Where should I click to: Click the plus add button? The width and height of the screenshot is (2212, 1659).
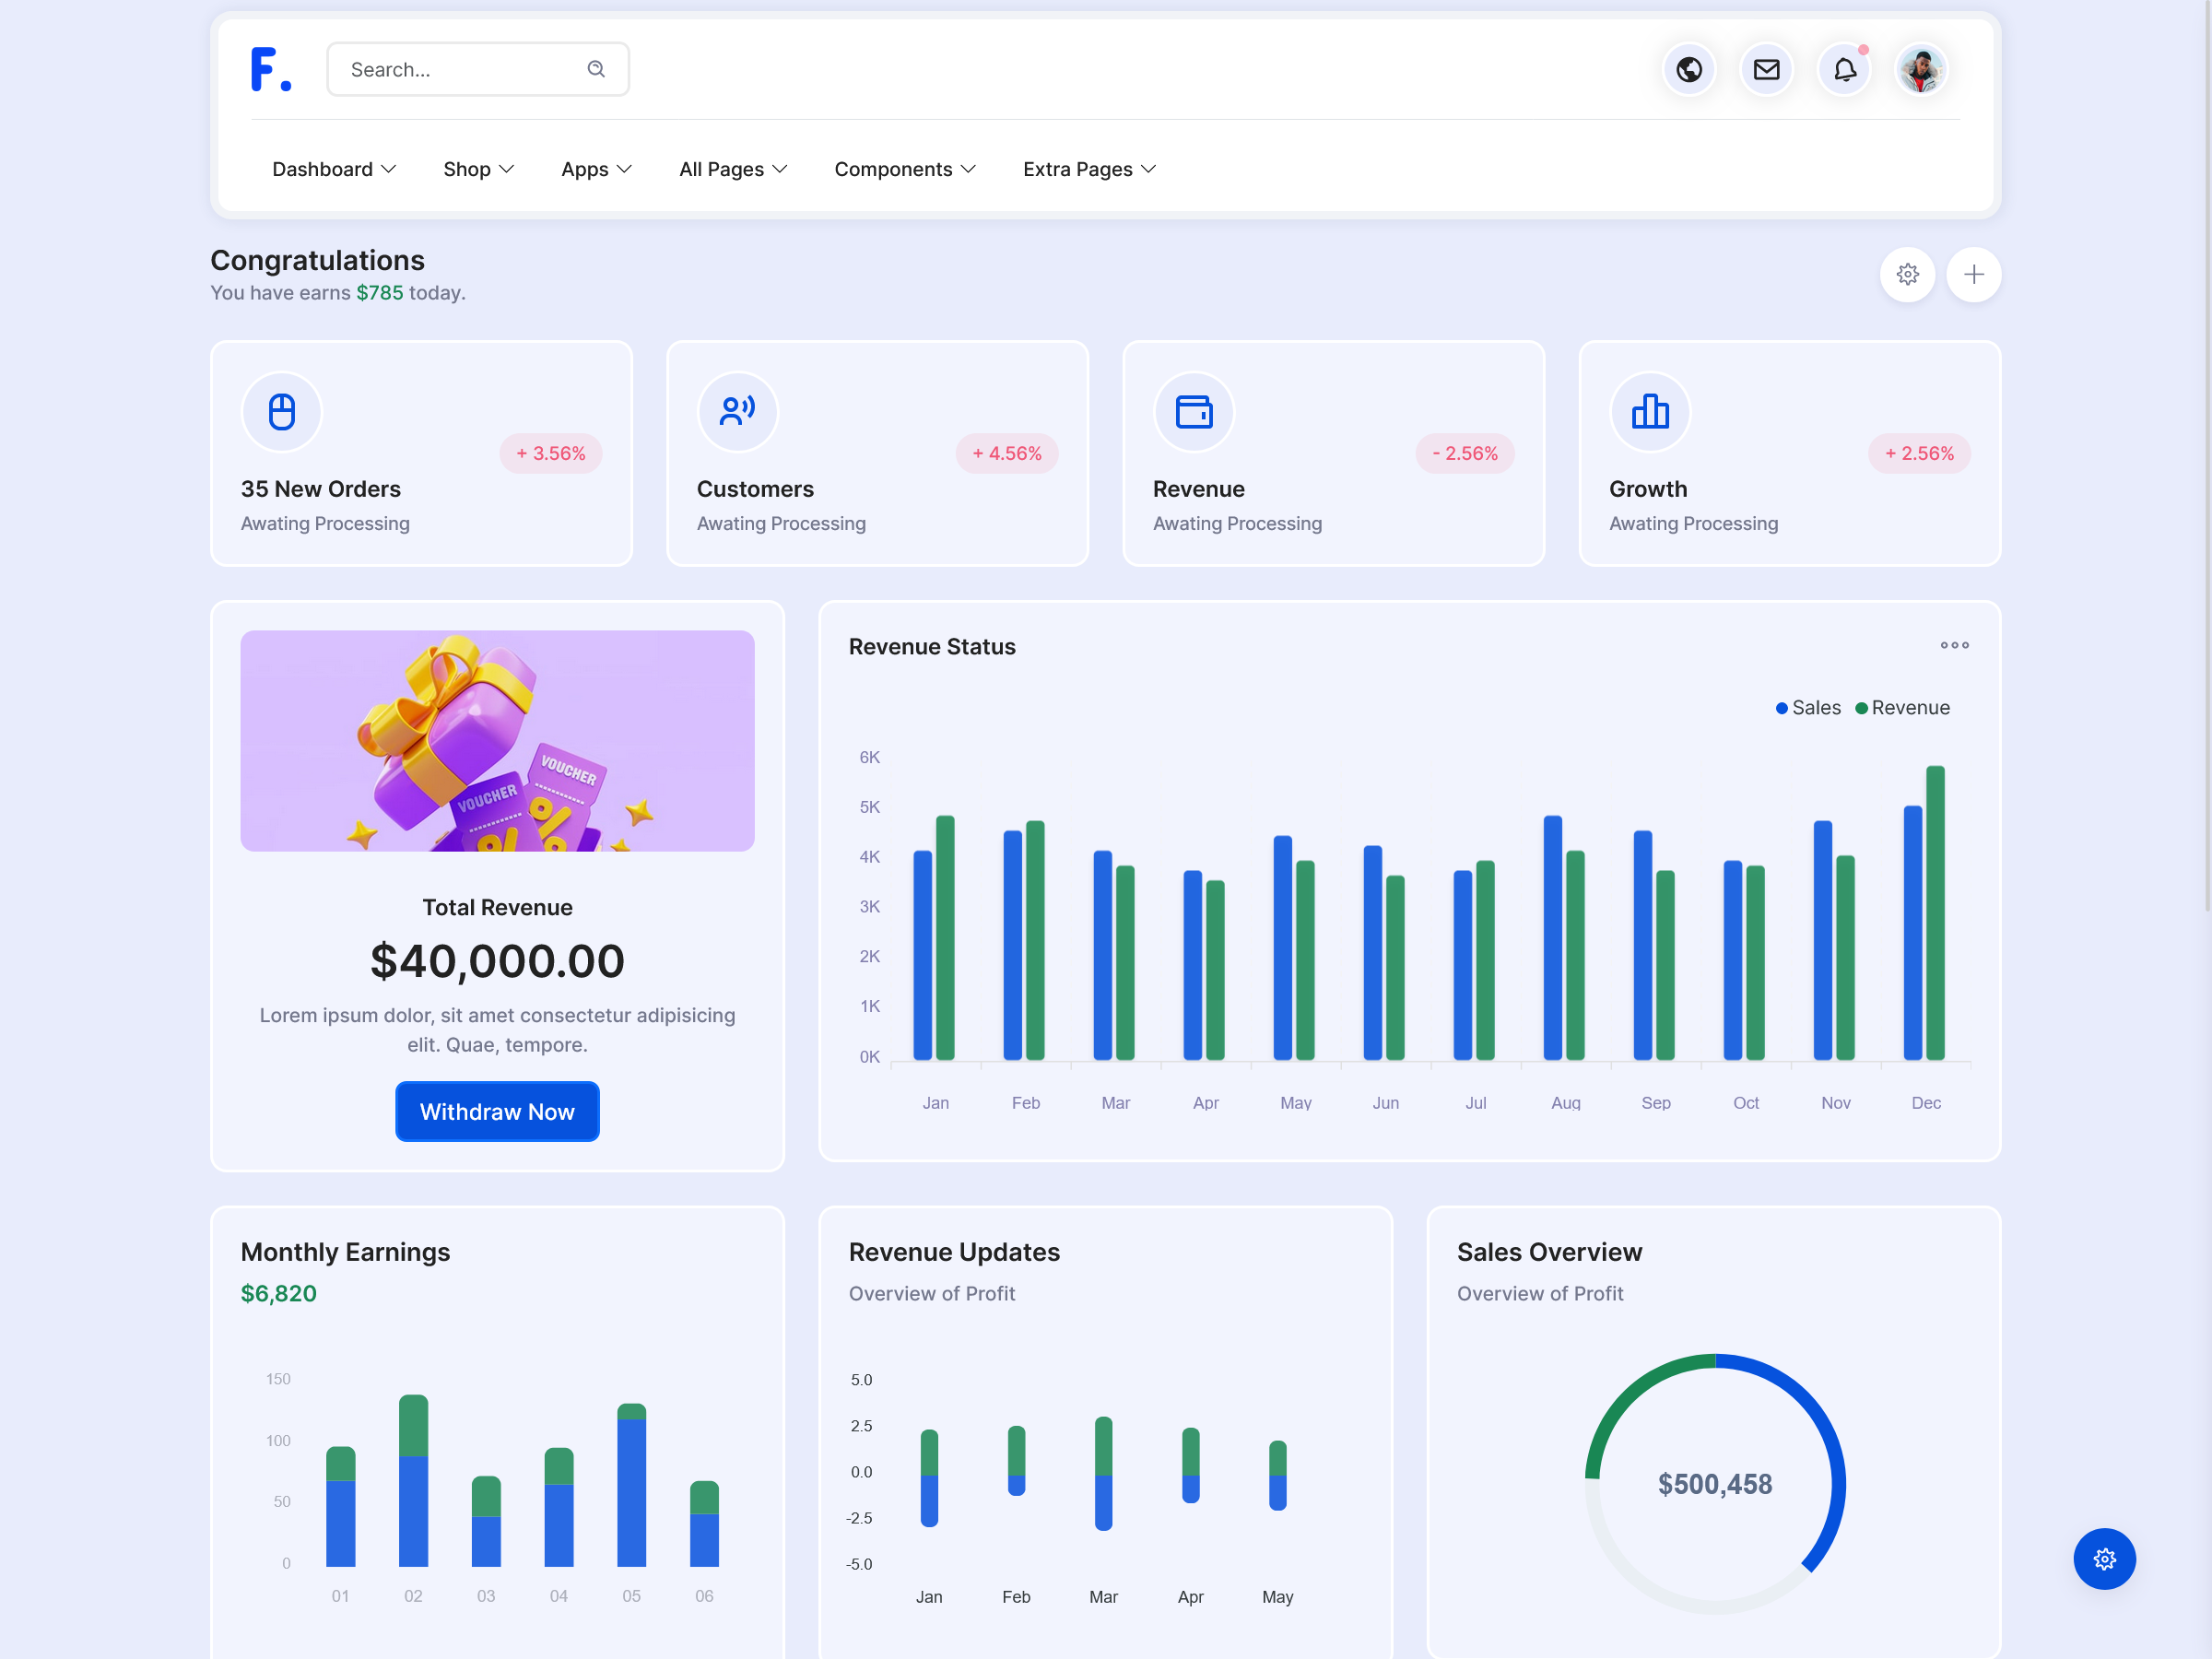click(1973, 274)
